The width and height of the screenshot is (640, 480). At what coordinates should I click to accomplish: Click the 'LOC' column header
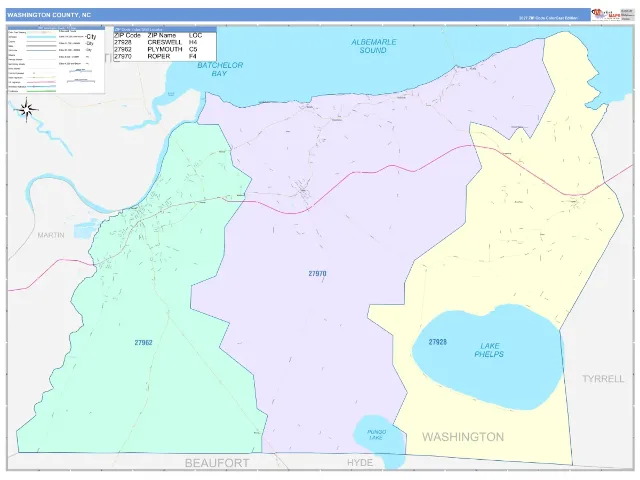tap(195, 36)
